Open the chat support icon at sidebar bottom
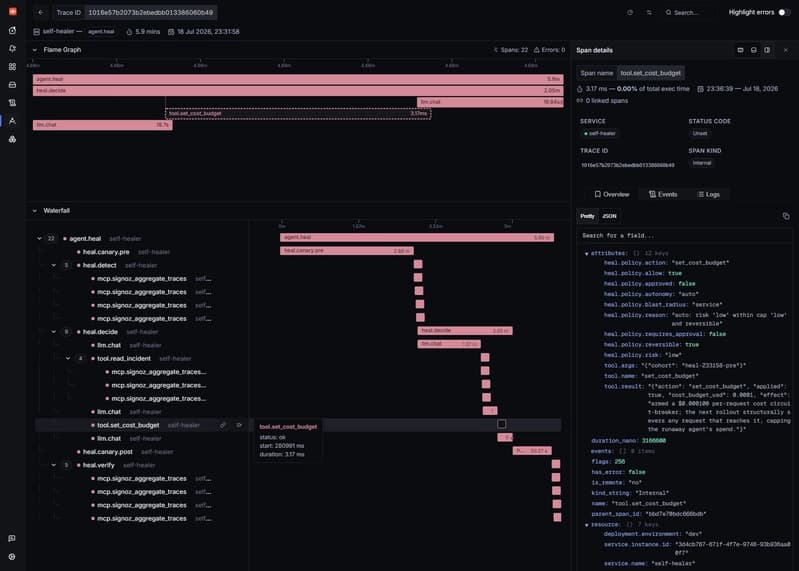The width and height of the screenshot is (799, 571). coord(12,538)
